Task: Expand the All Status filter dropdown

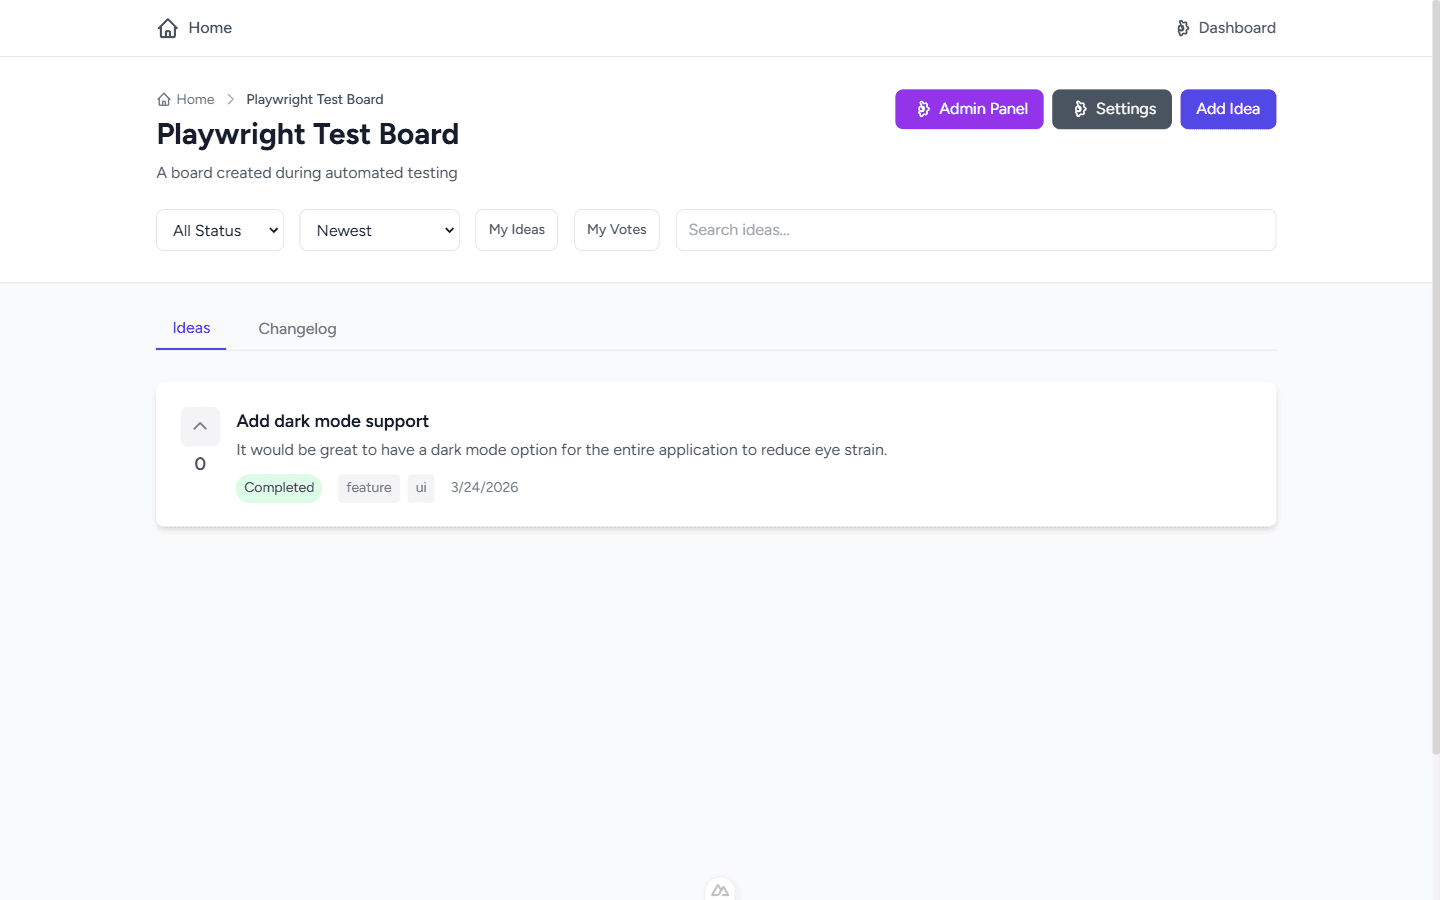Action: (220, 230)
